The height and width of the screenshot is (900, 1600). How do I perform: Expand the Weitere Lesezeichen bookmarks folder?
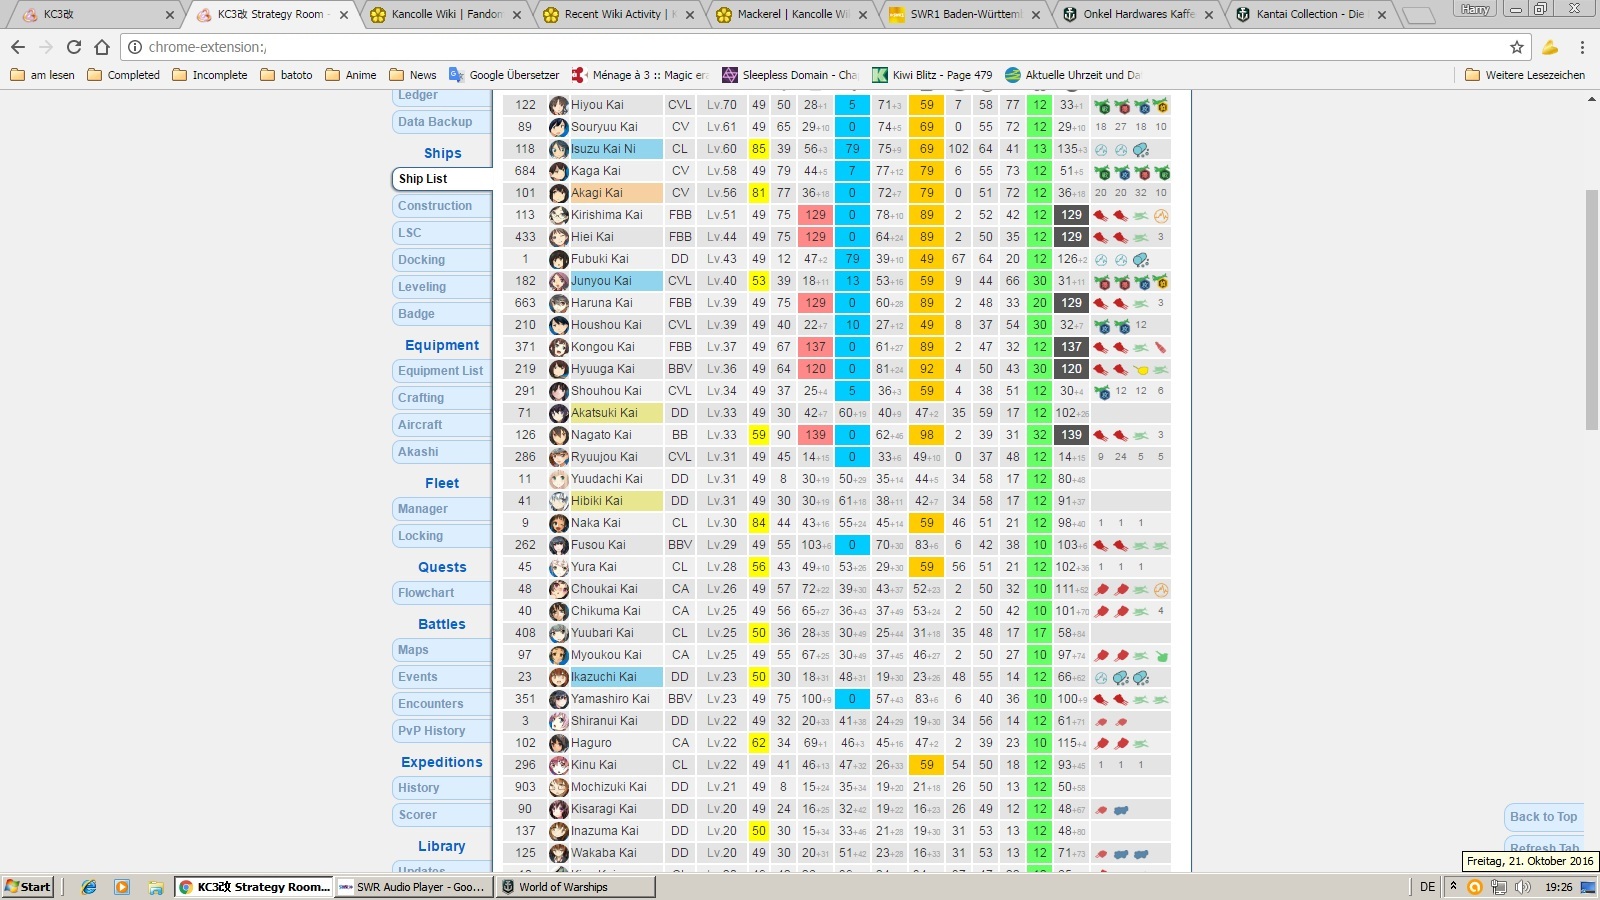pos(1526,75)
